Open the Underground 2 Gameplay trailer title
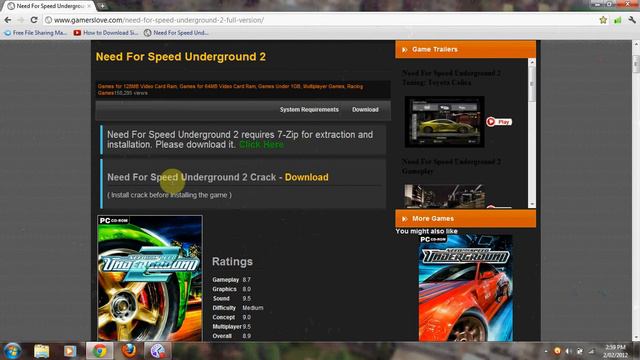Viewport: 640px width, 360px height. pos(451,166)
